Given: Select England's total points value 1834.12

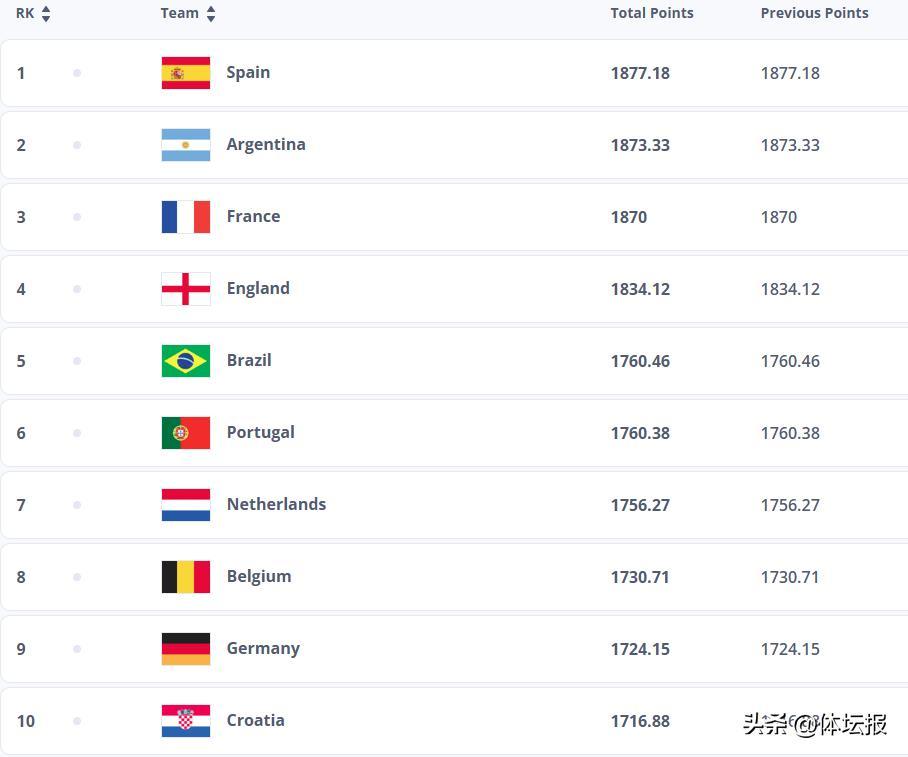Looking at the screenshot, I should tap(640, 289).
